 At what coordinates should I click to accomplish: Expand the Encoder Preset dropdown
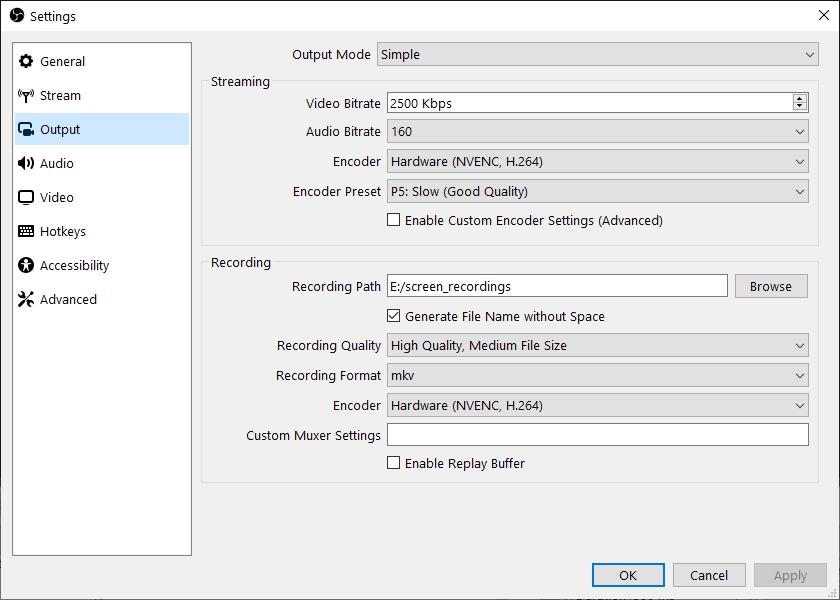(597, 191)
